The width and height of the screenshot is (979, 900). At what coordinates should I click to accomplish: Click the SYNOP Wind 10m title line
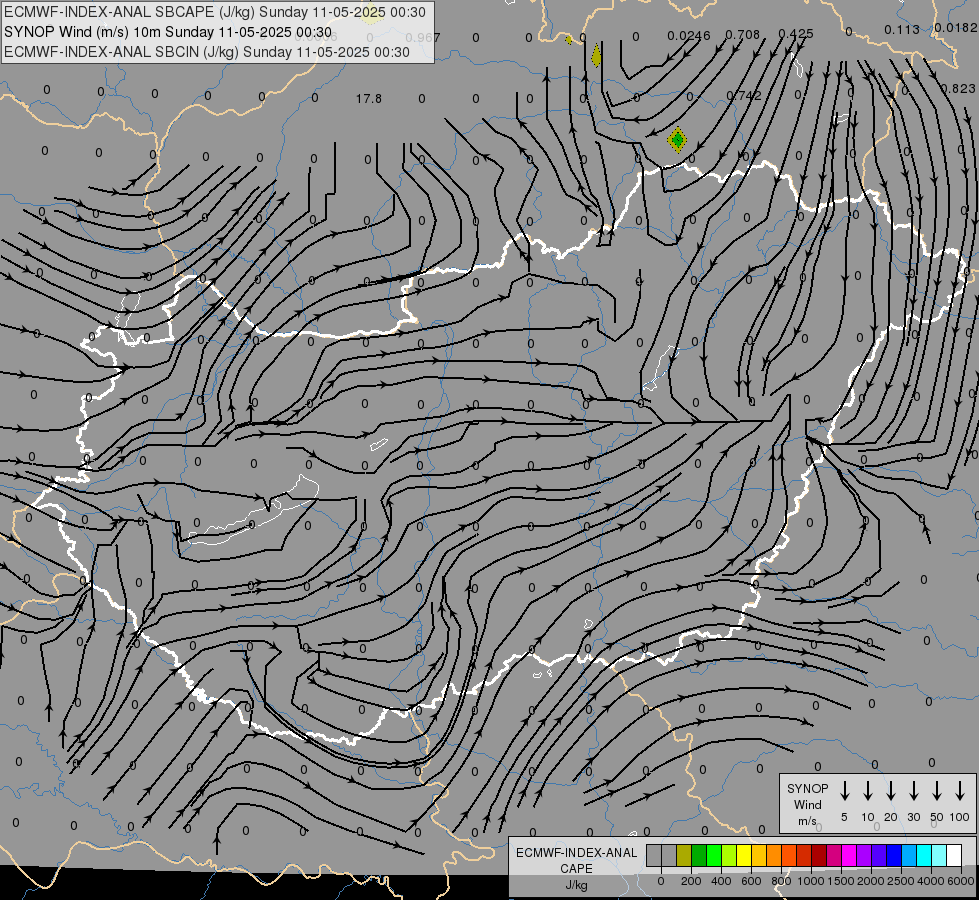[x=167, y=32]
